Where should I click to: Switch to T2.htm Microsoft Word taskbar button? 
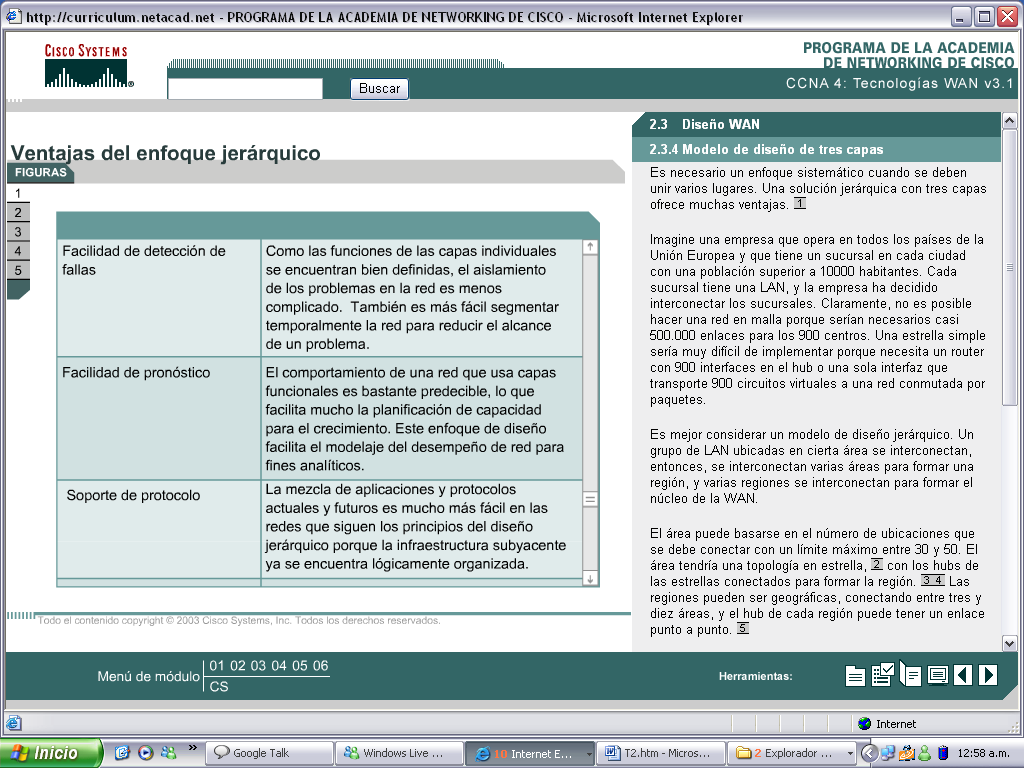(x=661, y=753)
